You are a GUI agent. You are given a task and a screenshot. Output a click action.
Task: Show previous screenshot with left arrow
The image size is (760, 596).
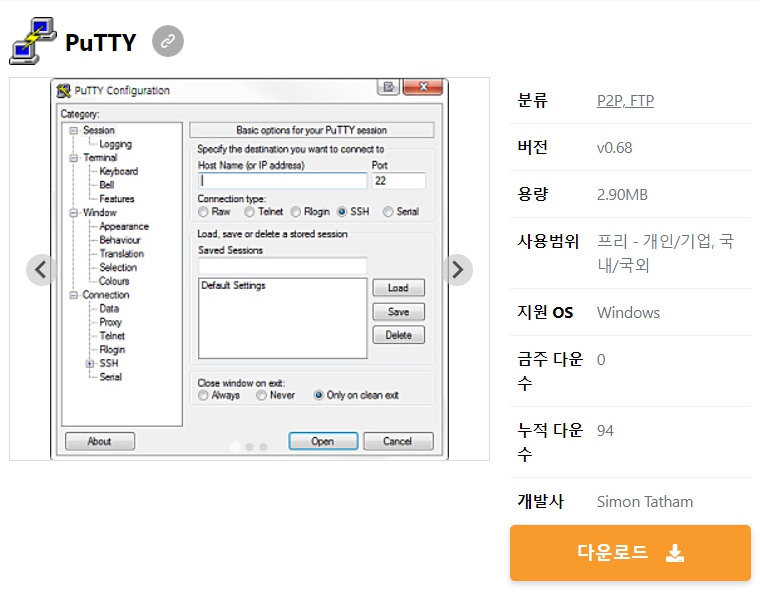point(41,270)
